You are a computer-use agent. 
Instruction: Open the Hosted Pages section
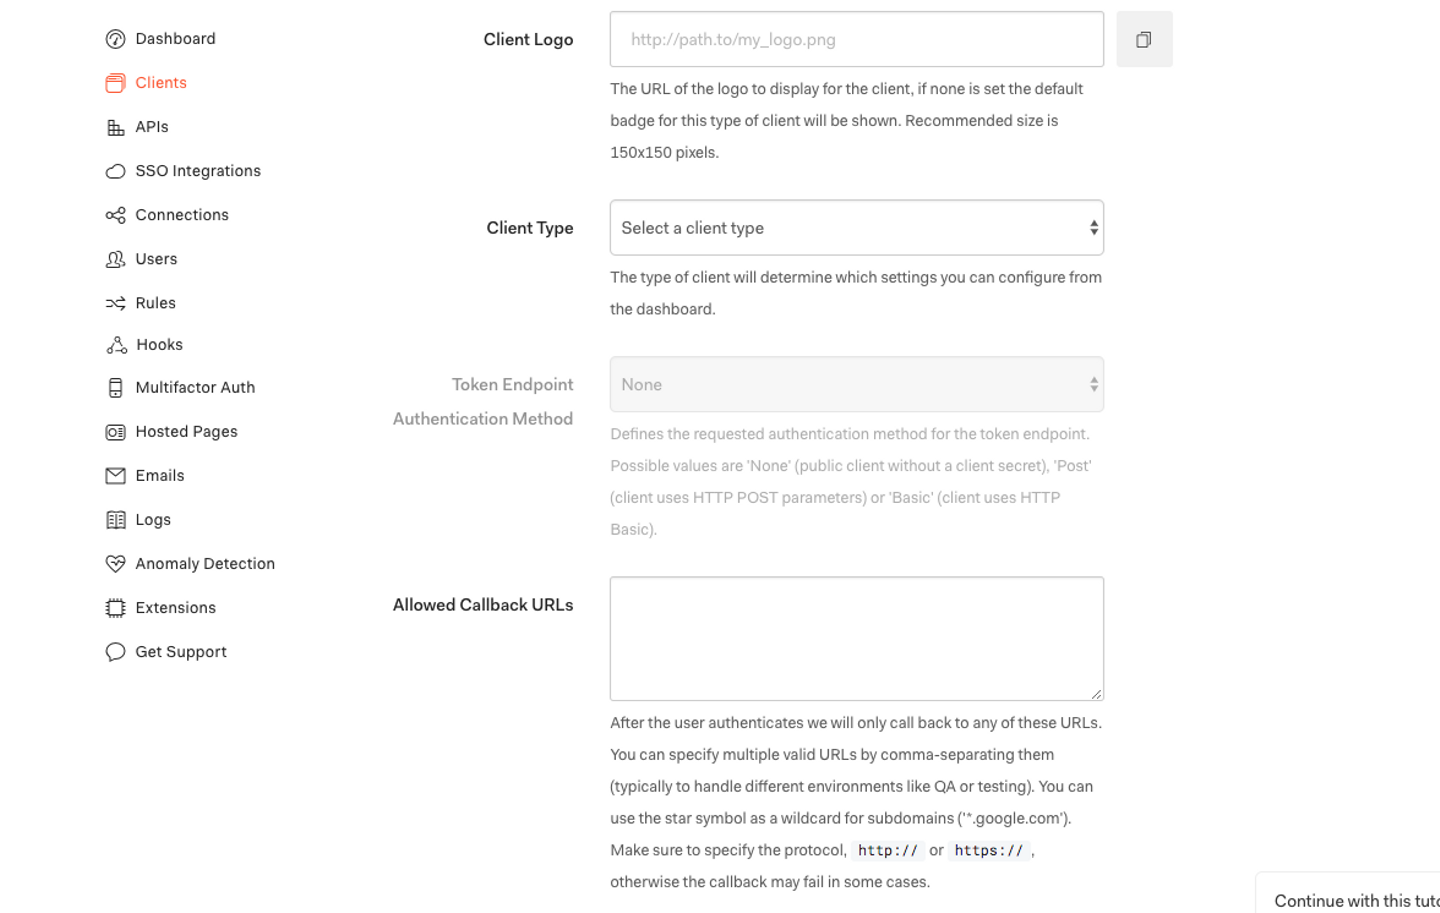pyautogui.click(x=186, y=432)
